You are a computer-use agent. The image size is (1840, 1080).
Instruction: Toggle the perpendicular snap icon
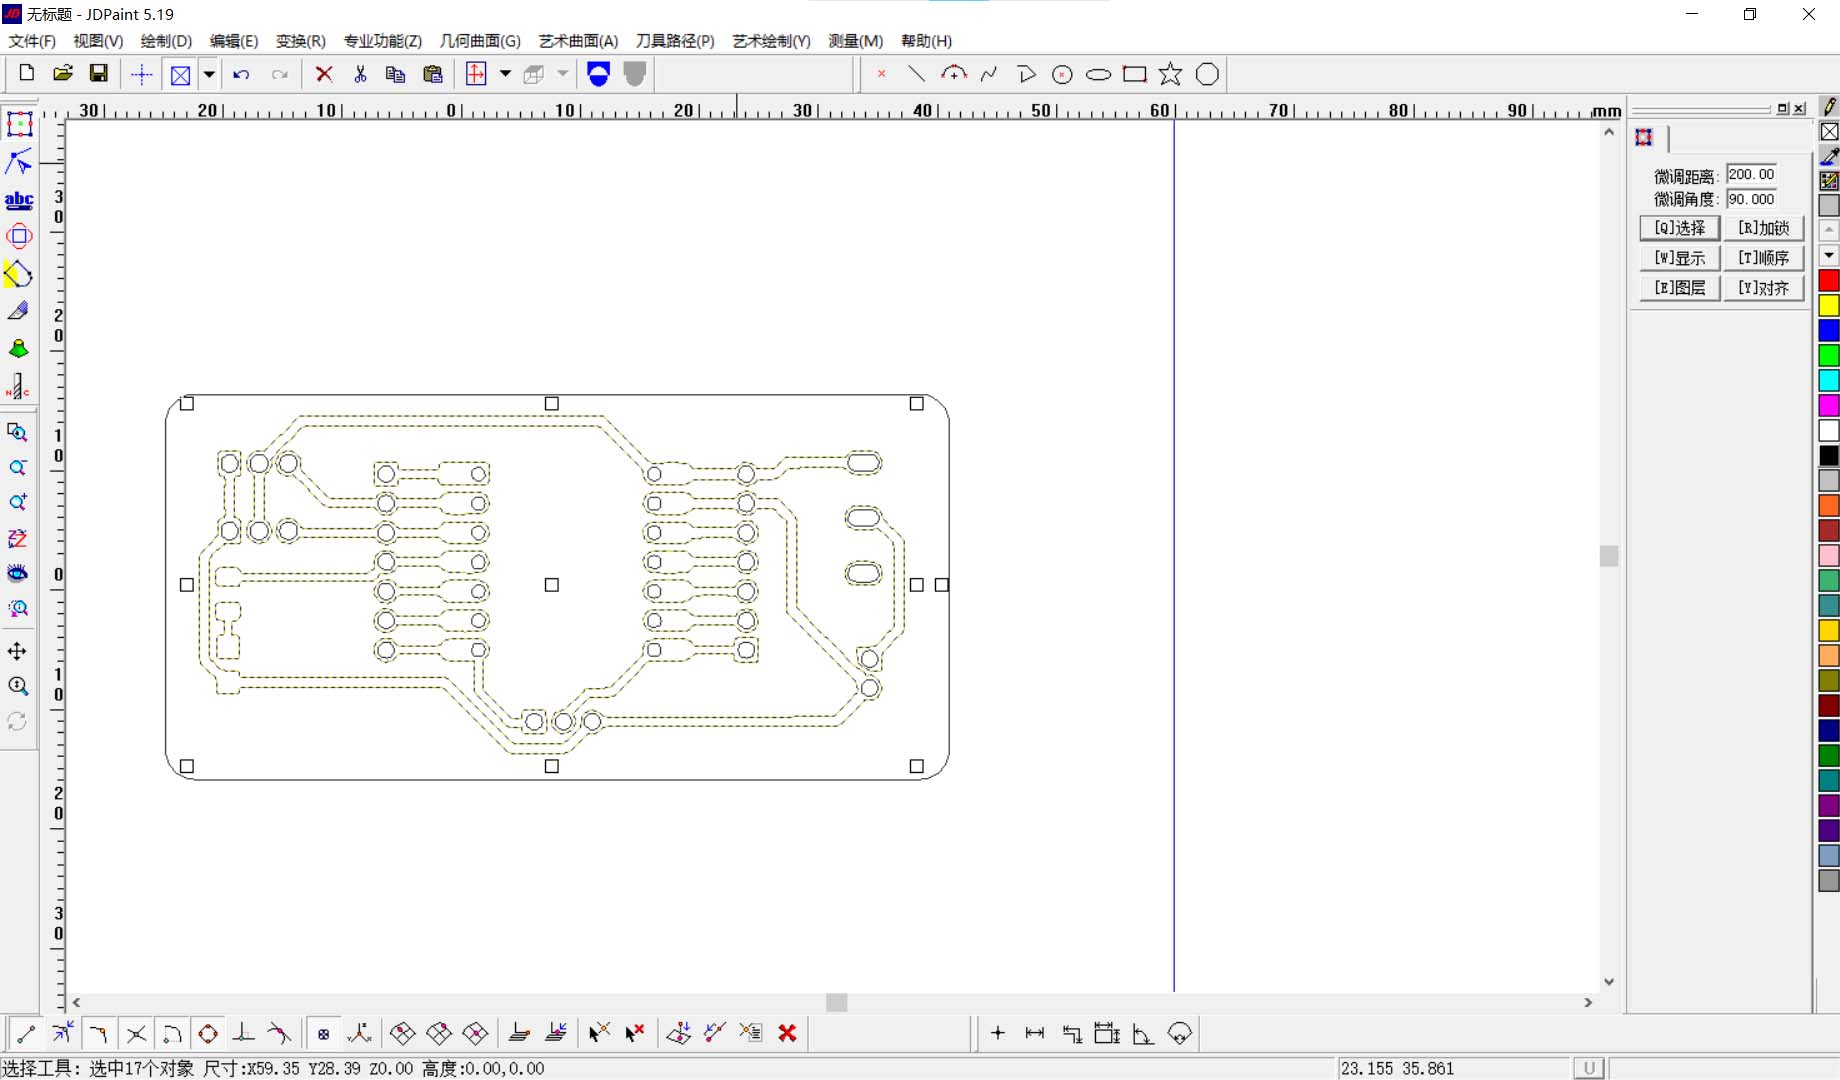click(244, 1033)
